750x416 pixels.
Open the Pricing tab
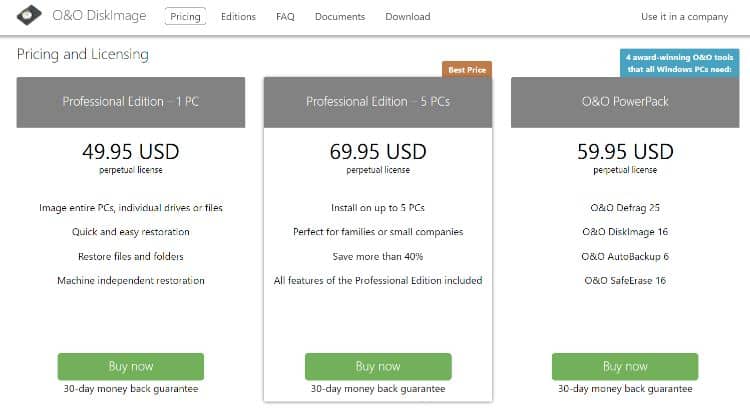coord(185,17)
